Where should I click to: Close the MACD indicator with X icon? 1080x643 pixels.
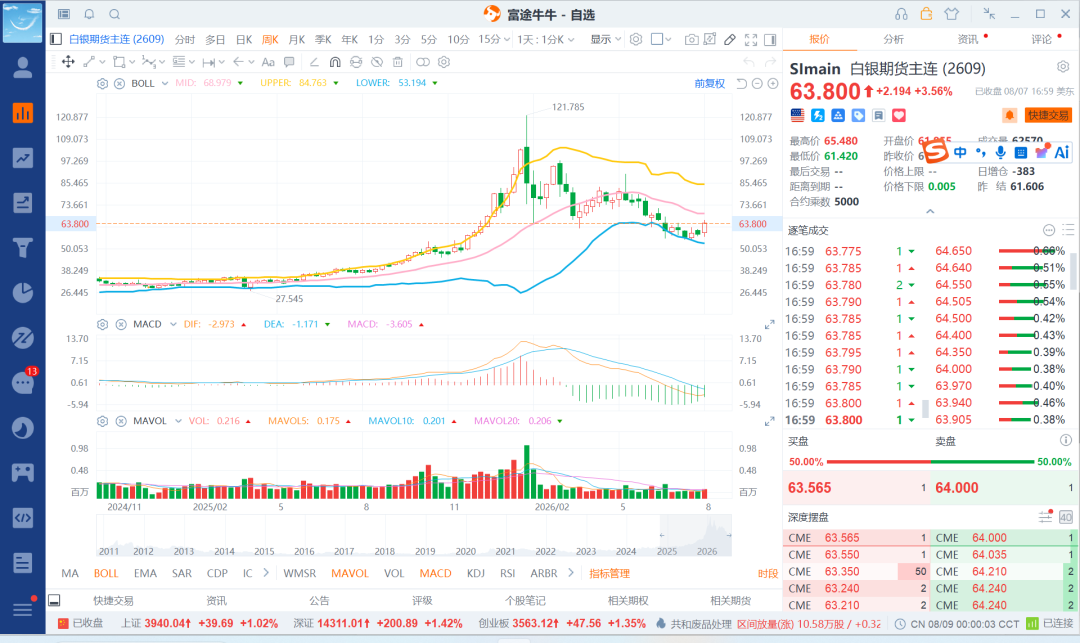tap(121, 324)
